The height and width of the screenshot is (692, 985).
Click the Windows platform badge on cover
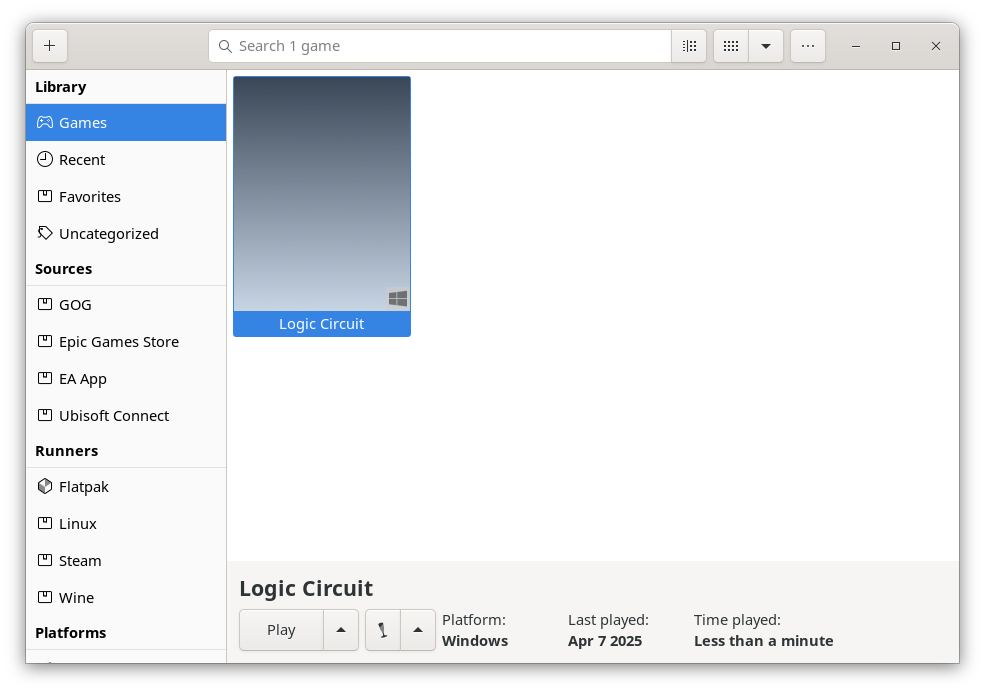coord(398,298)
